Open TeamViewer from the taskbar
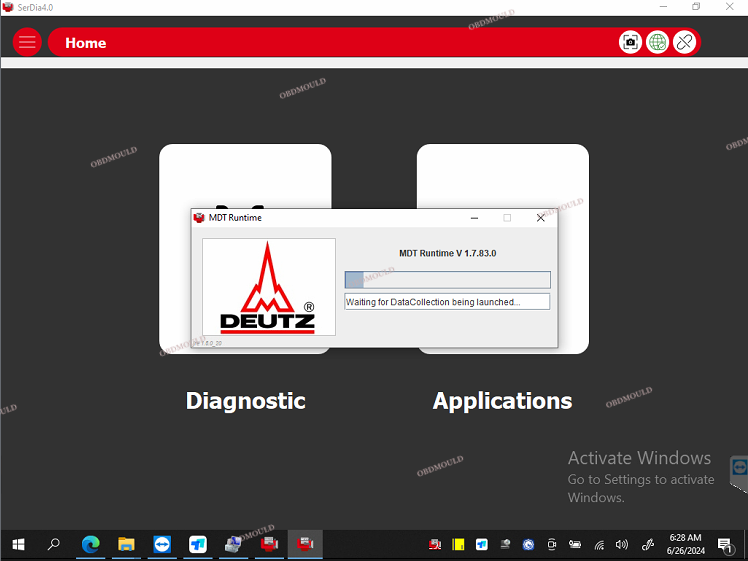Screen dimensions: 748x561 point(162,544)
